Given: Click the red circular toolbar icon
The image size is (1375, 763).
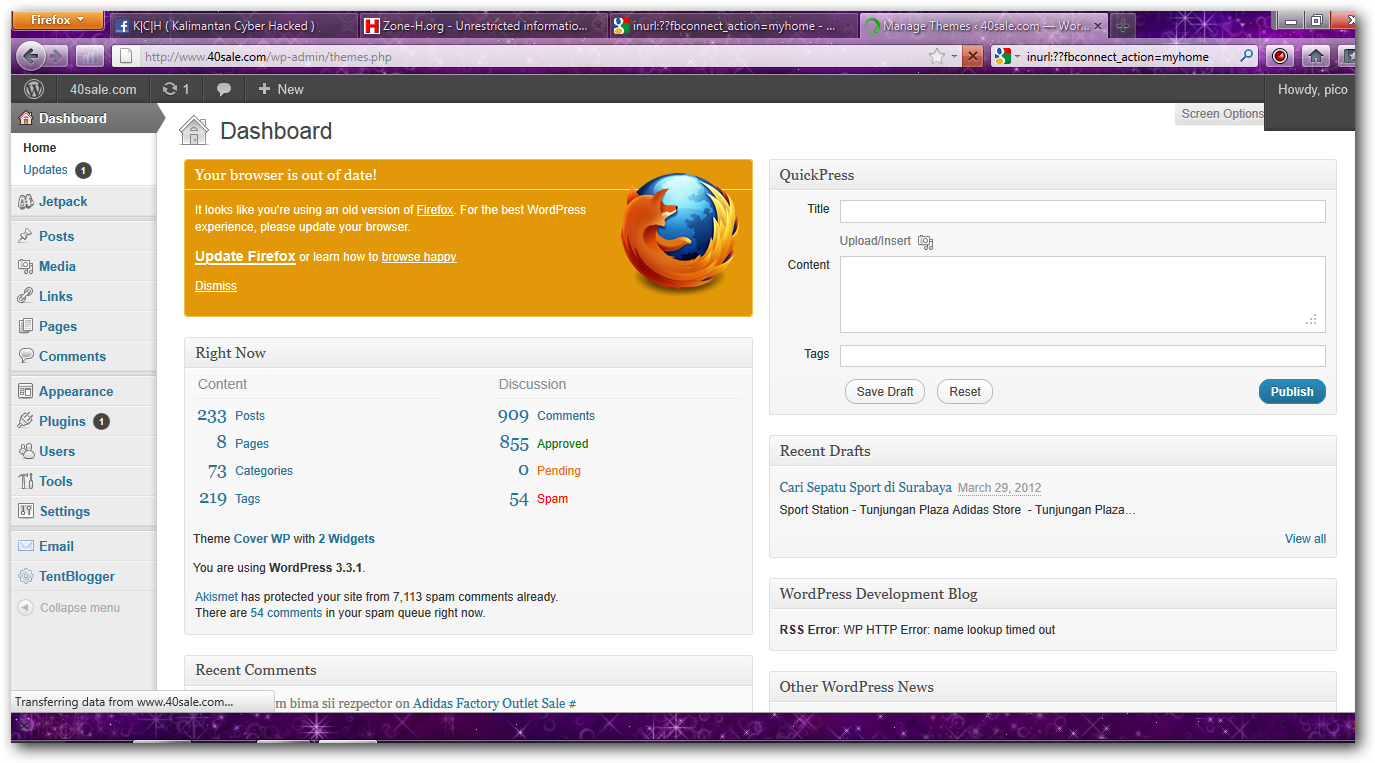Looking at the screenshot, I should click(x=1279, y=57).
